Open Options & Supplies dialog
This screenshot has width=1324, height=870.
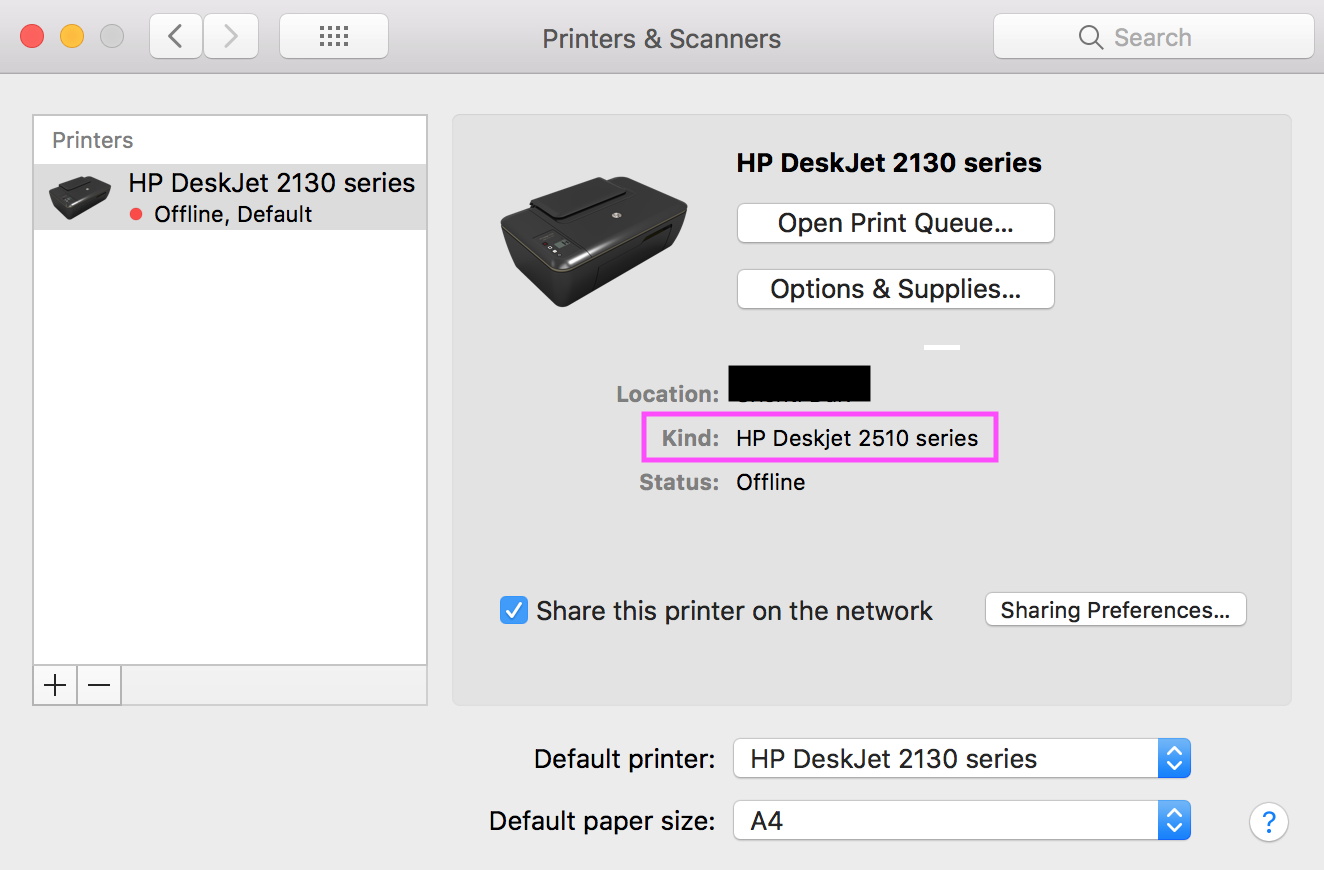(896, 289)
